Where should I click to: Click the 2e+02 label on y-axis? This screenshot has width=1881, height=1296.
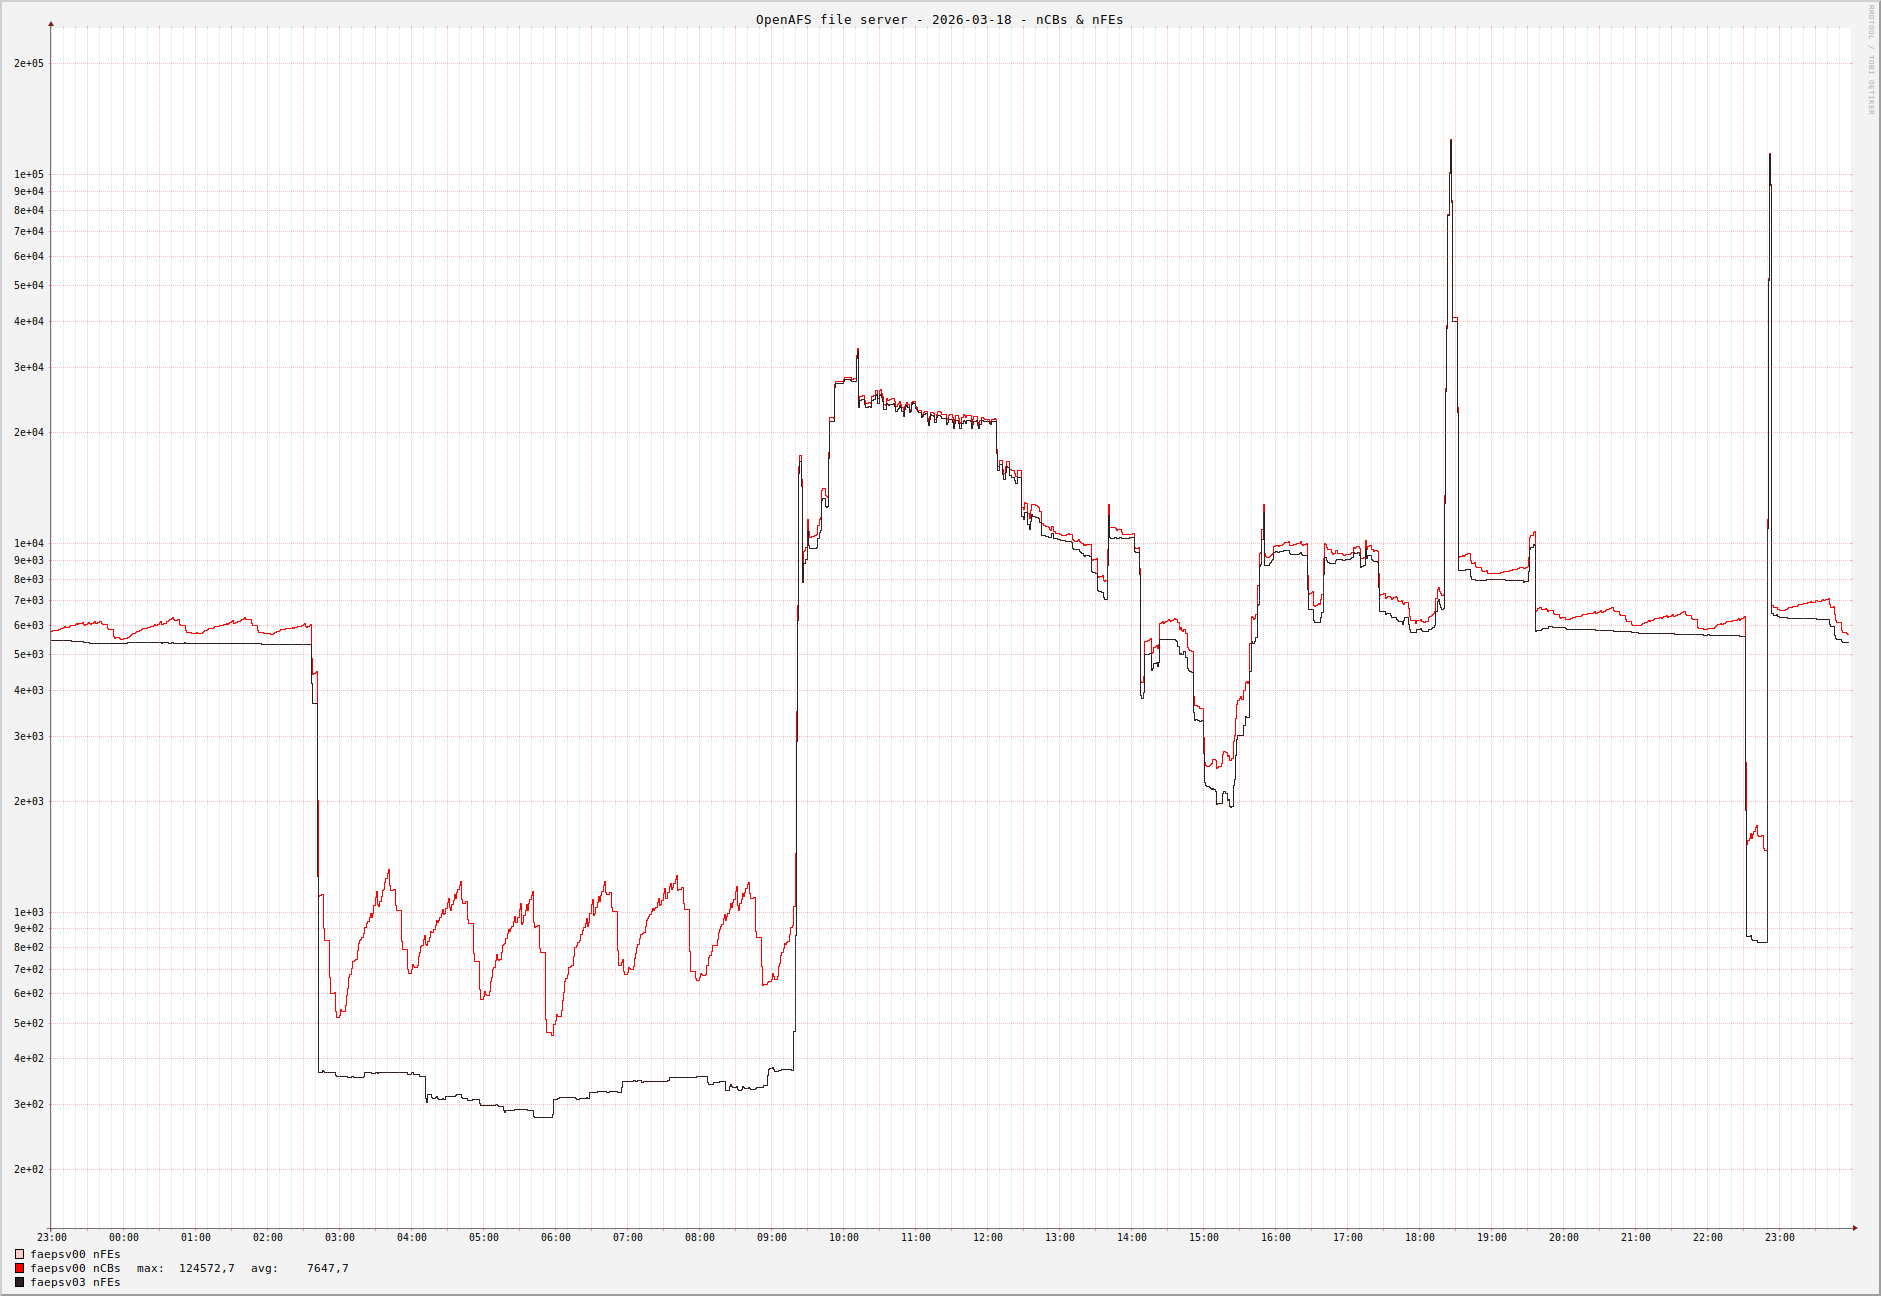(x=28, y=1170)
